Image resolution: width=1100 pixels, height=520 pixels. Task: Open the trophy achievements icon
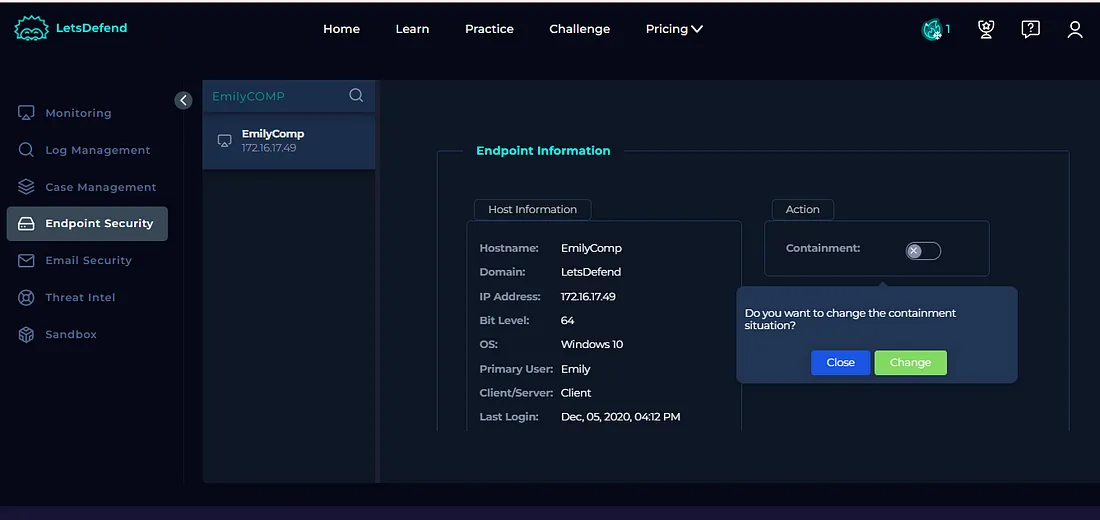pyautogui.click(x=986, y=29)
